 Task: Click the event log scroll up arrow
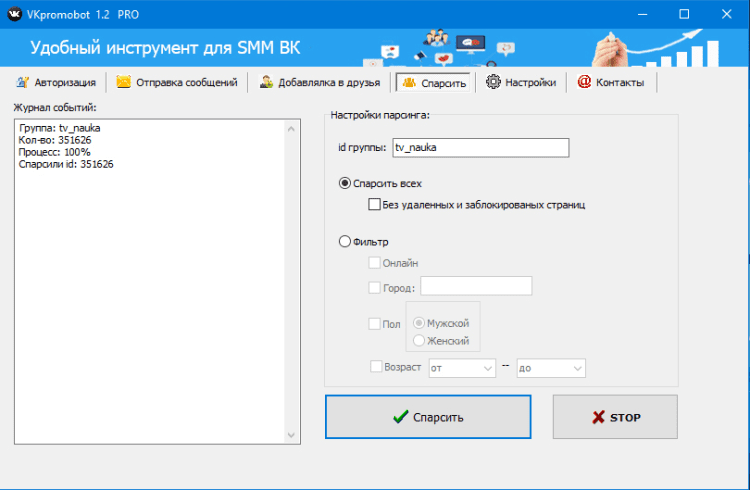292,127
